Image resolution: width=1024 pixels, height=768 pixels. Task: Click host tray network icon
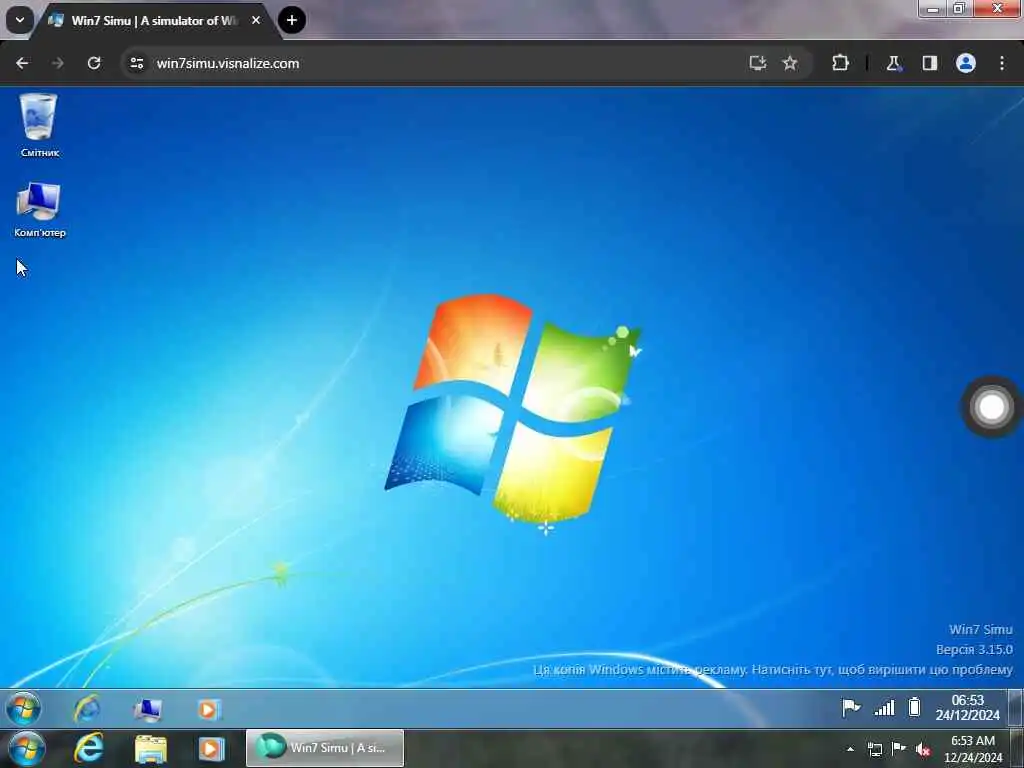[874, 749]
